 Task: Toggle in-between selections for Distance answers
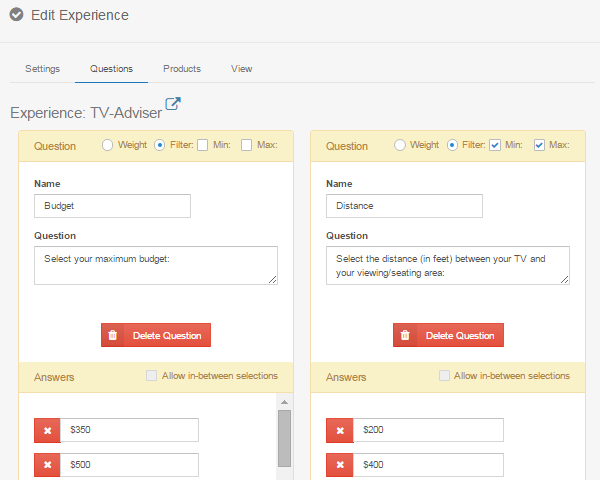tap(444, 376)
